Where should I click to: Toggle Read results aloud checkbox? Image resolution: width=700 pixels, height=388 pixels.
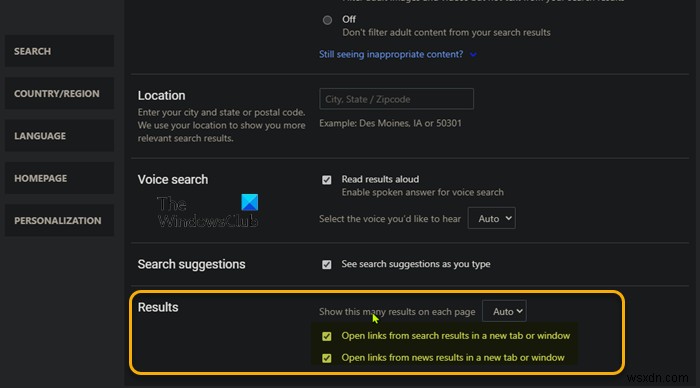(x=327, y=179)
